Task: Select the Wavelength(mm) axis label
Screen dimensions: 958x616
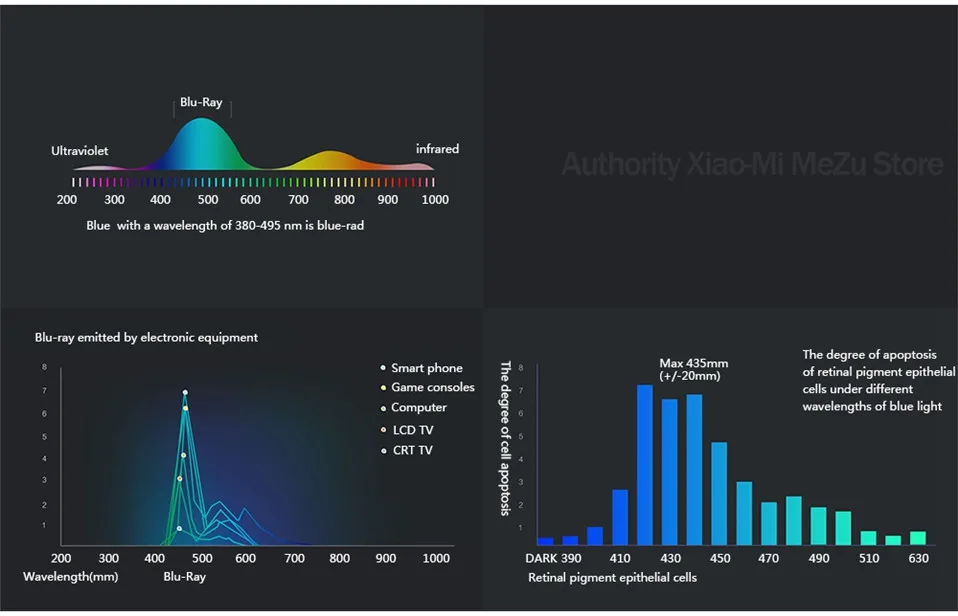Action: point(71,577)
